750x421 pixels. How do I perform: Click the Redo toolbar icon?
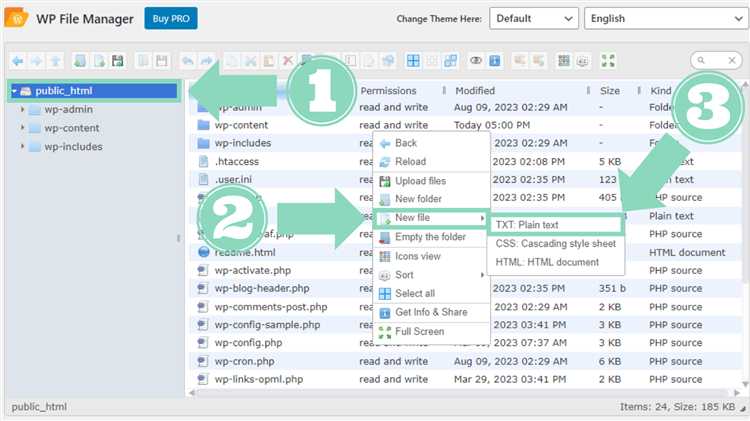coord(206,61)
